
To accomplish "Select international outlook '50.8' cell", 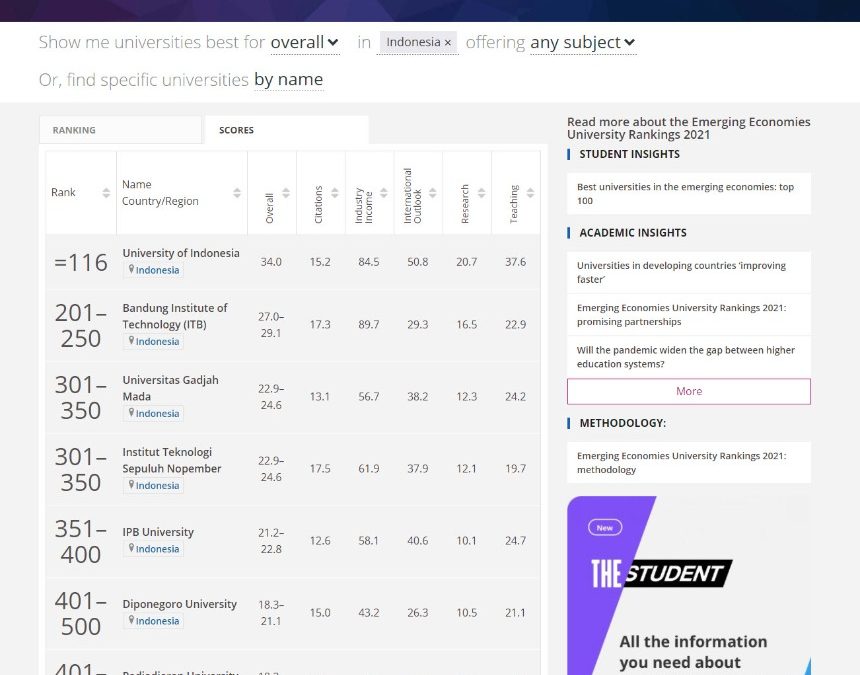I will [417, 262].
